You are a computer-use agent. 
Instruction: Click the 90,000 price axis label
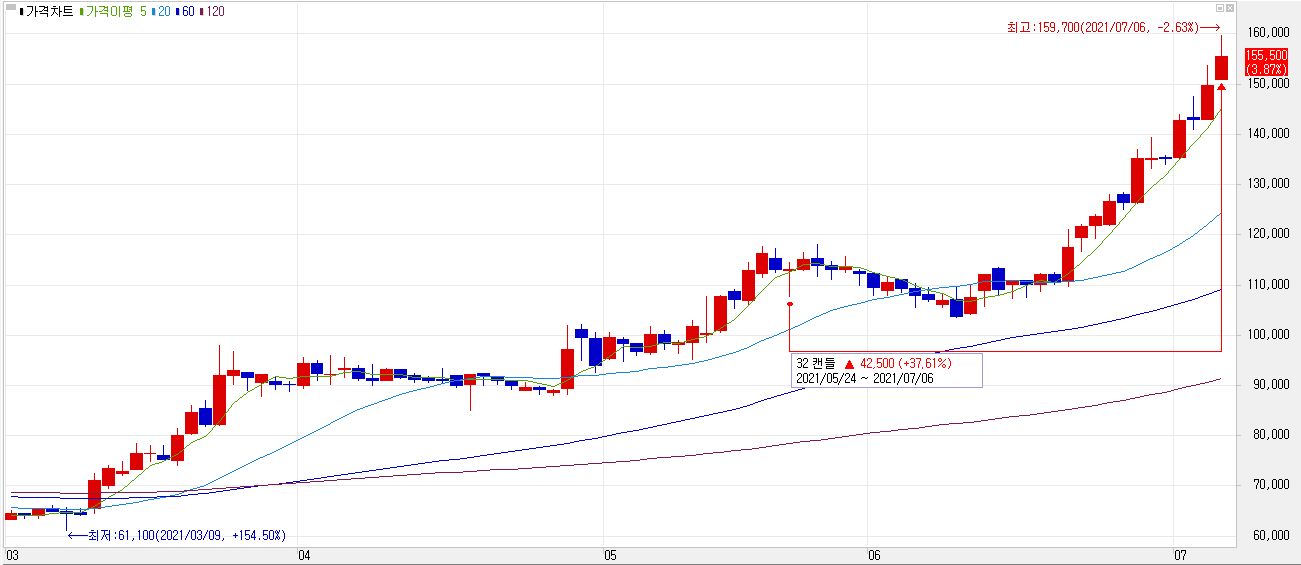coord(1271,385)
